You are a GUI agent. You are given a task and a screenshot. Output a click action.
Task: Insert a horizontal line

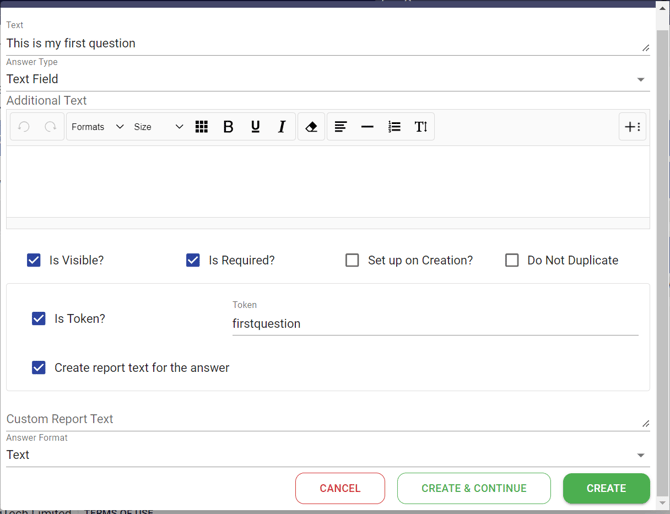click(x=367, y=127)
